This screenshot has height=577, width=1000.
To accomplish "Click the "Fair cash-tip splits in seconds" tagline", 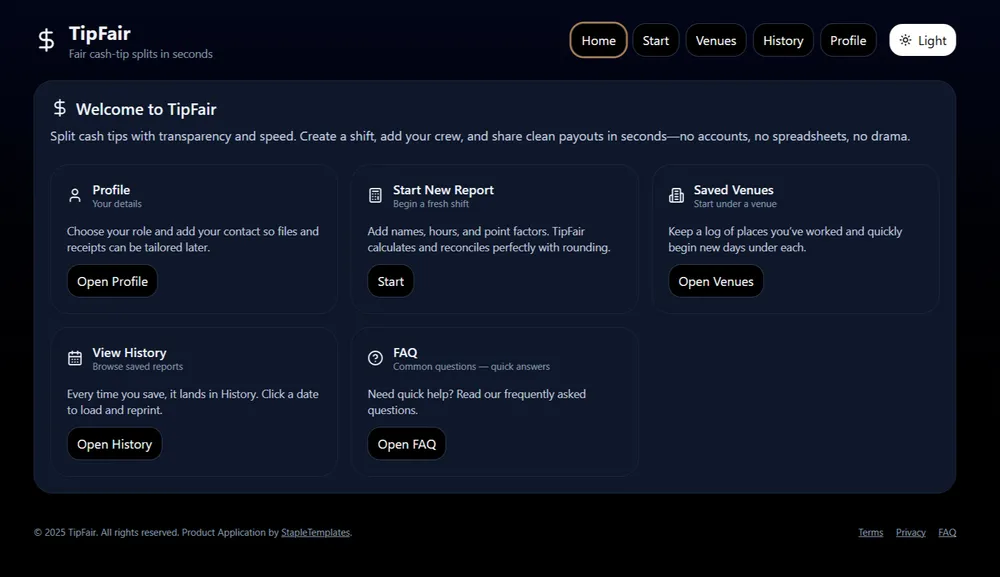I will coord(141,54).
